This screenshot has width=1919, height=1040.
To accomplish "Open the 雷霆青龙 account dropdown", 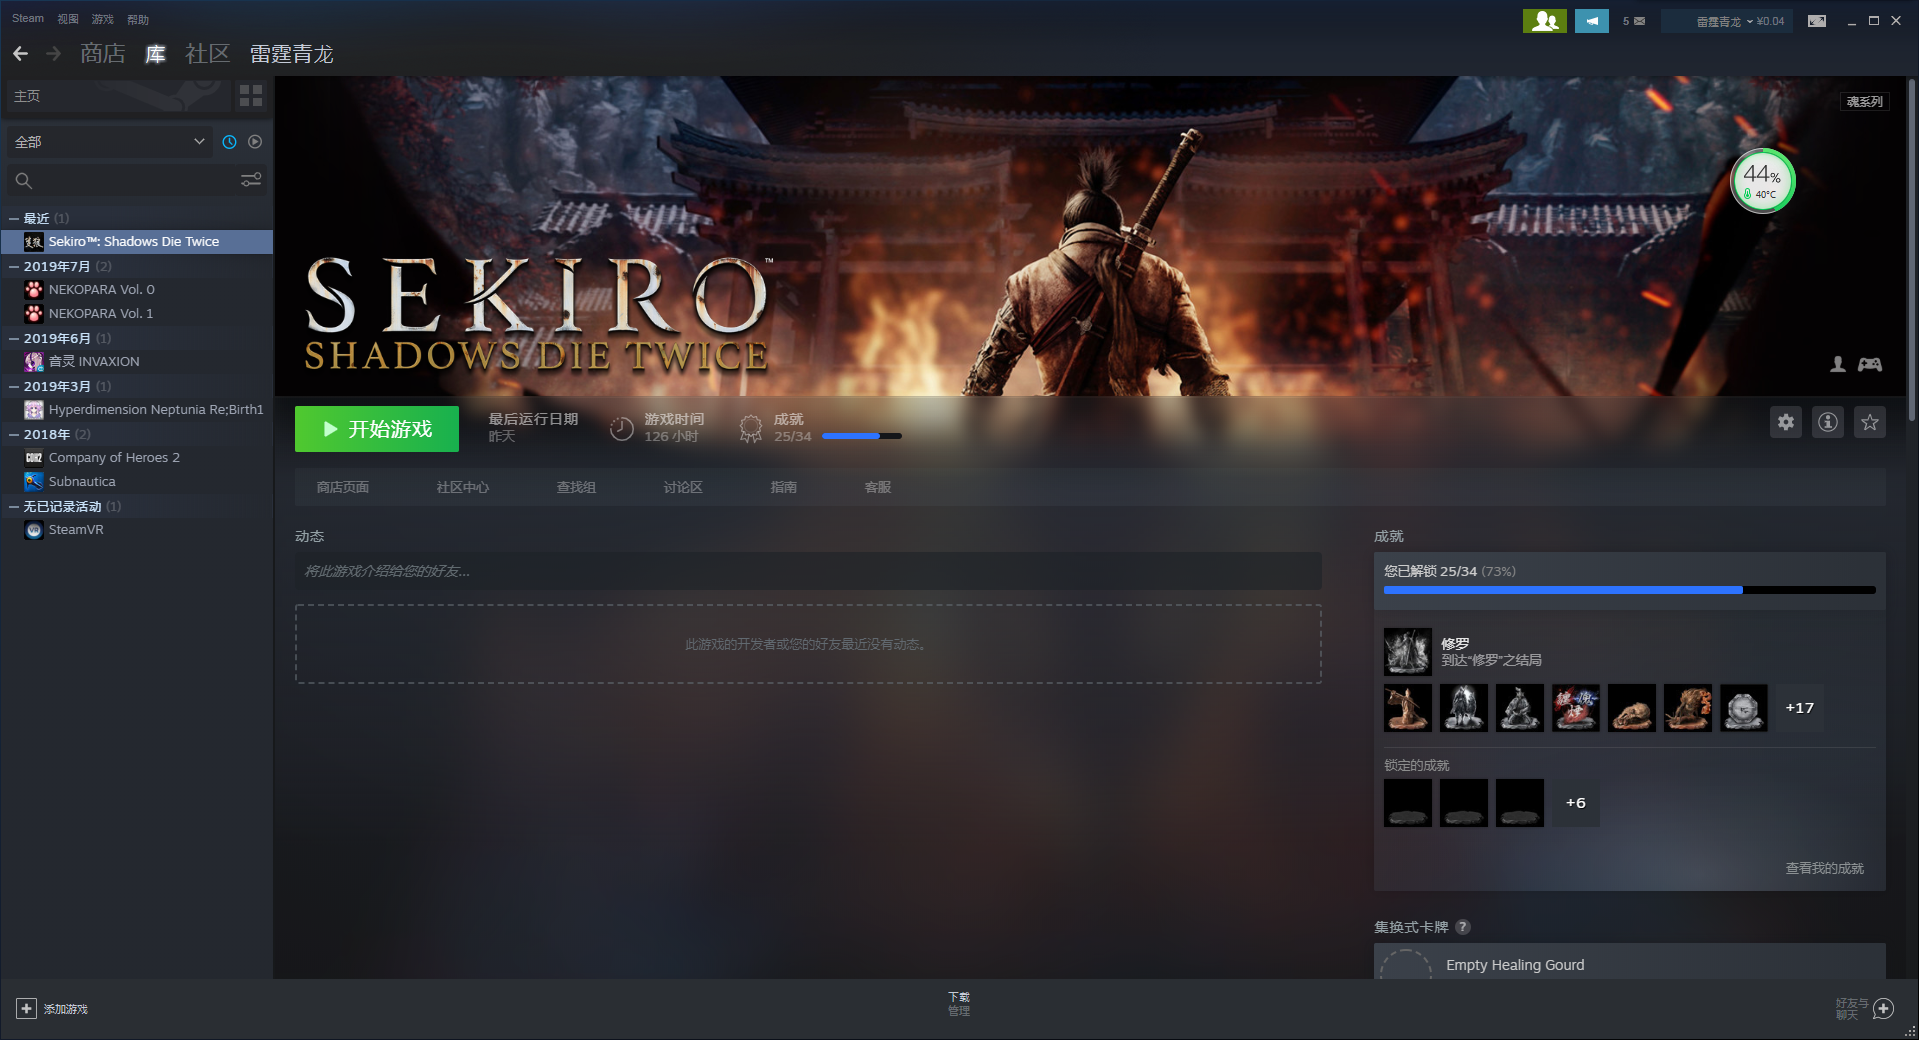I will click(1727, 21).
